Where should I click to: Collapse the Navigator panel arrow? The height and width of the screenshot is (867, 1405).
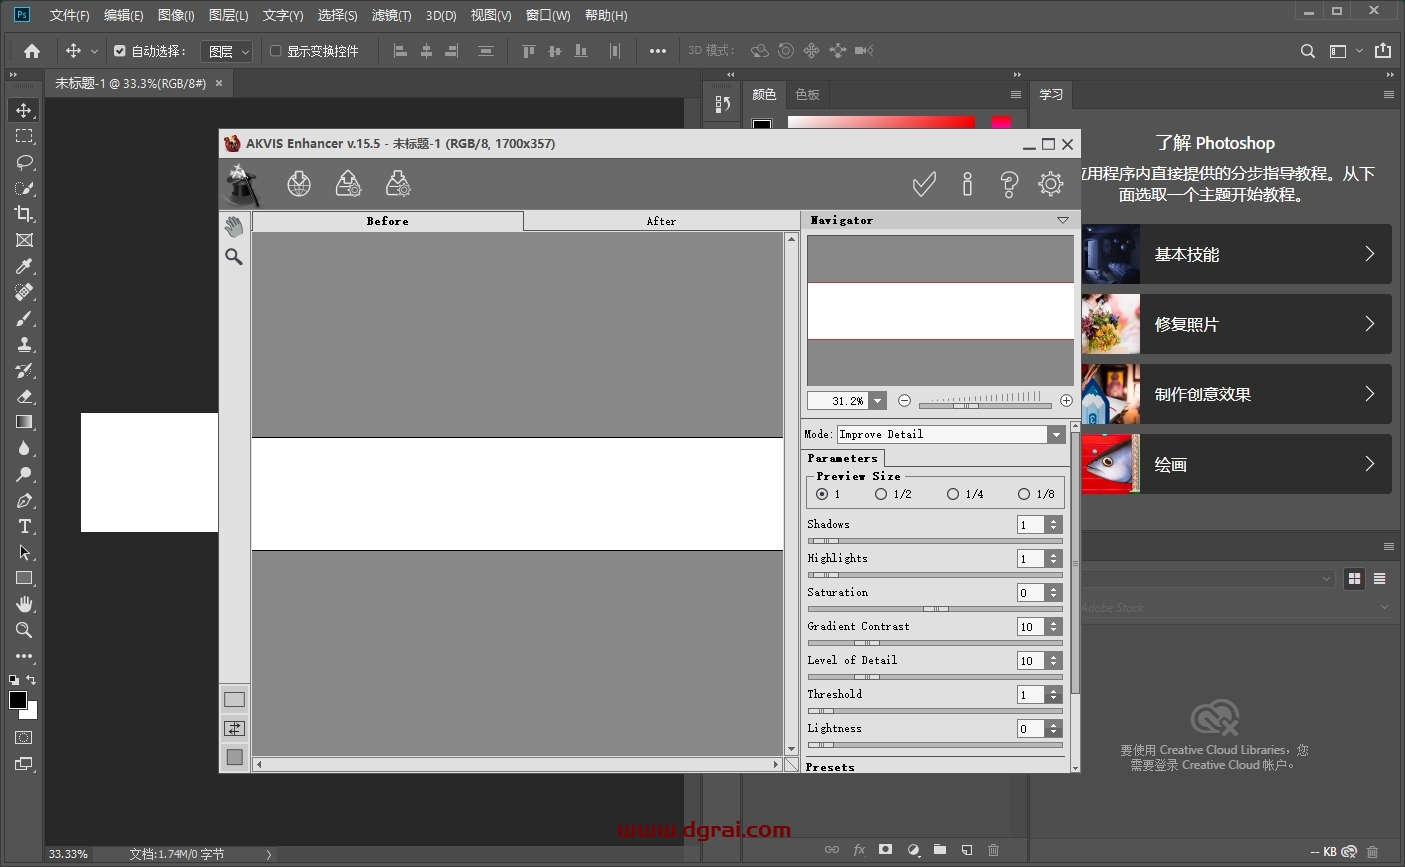point(1062,220)
